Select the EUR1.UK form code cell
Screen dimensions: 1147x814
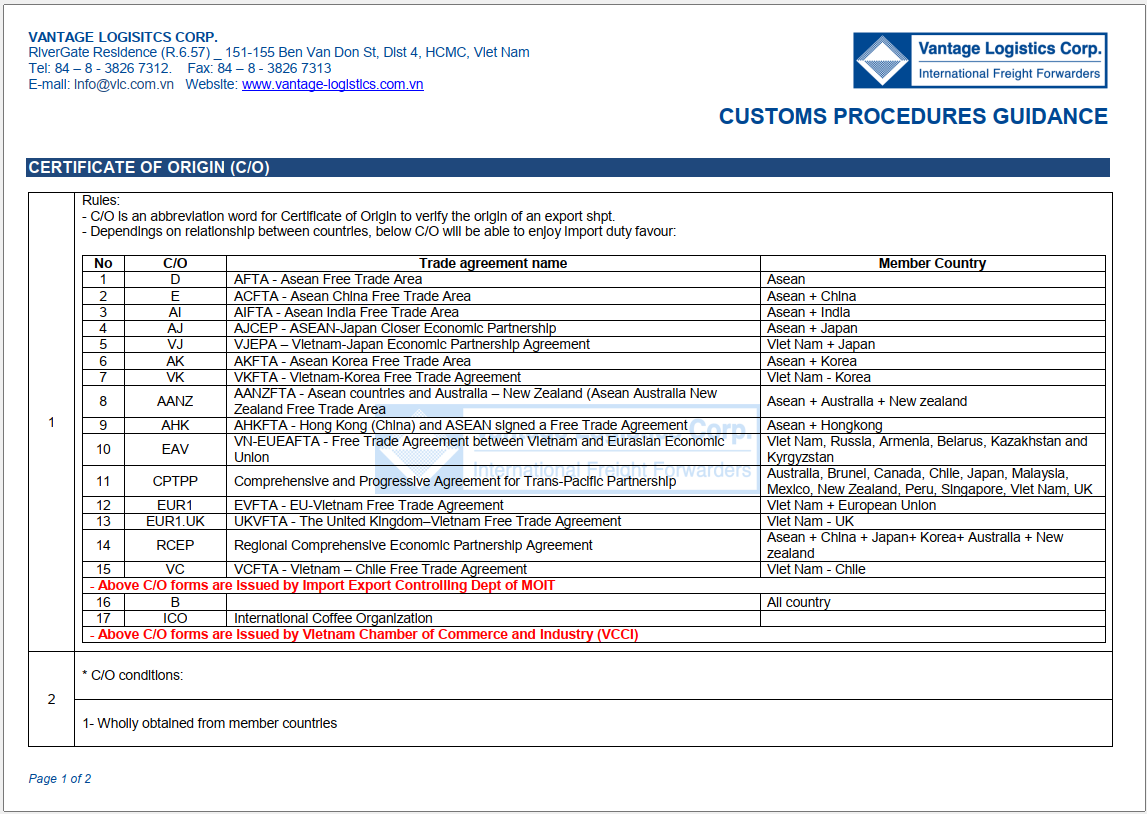175,521
